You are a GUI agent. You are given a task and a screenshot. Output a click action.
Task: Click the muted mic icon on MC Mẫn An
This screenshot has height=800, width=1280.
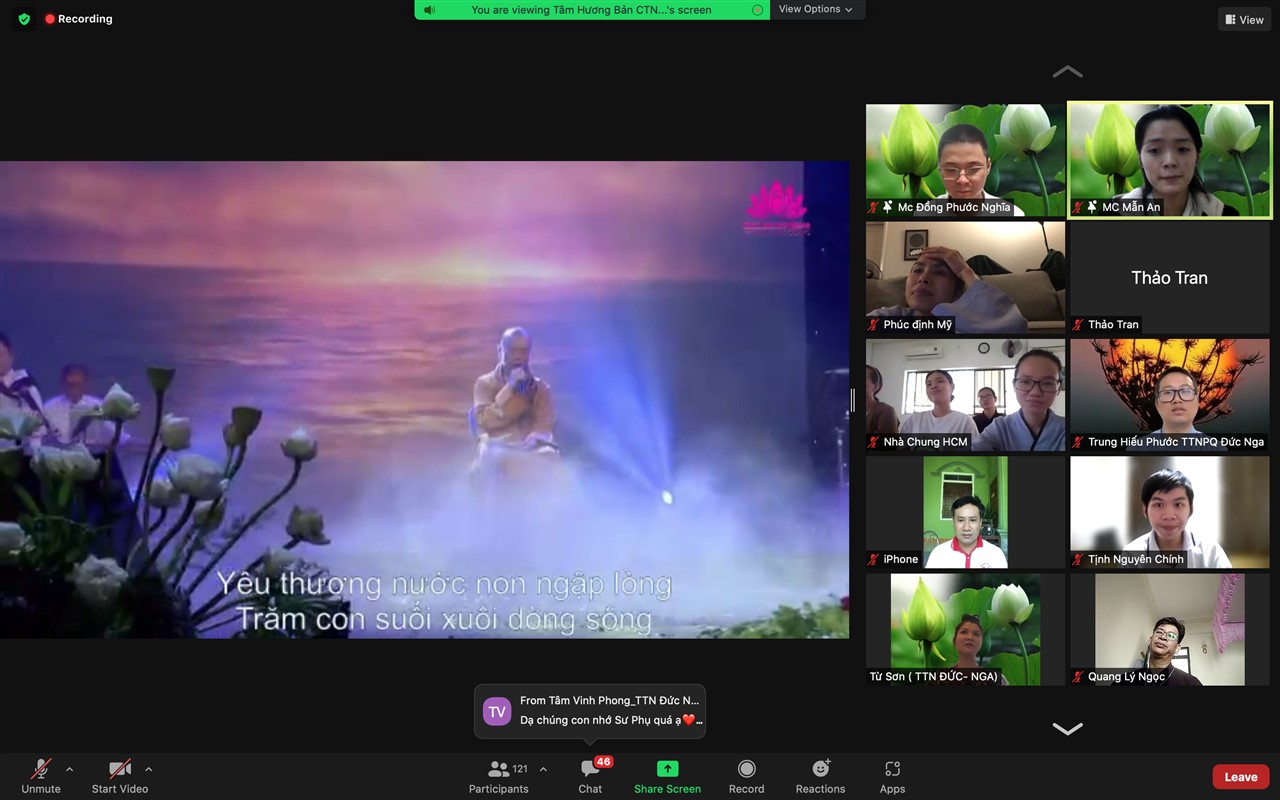pos(1078,208)
